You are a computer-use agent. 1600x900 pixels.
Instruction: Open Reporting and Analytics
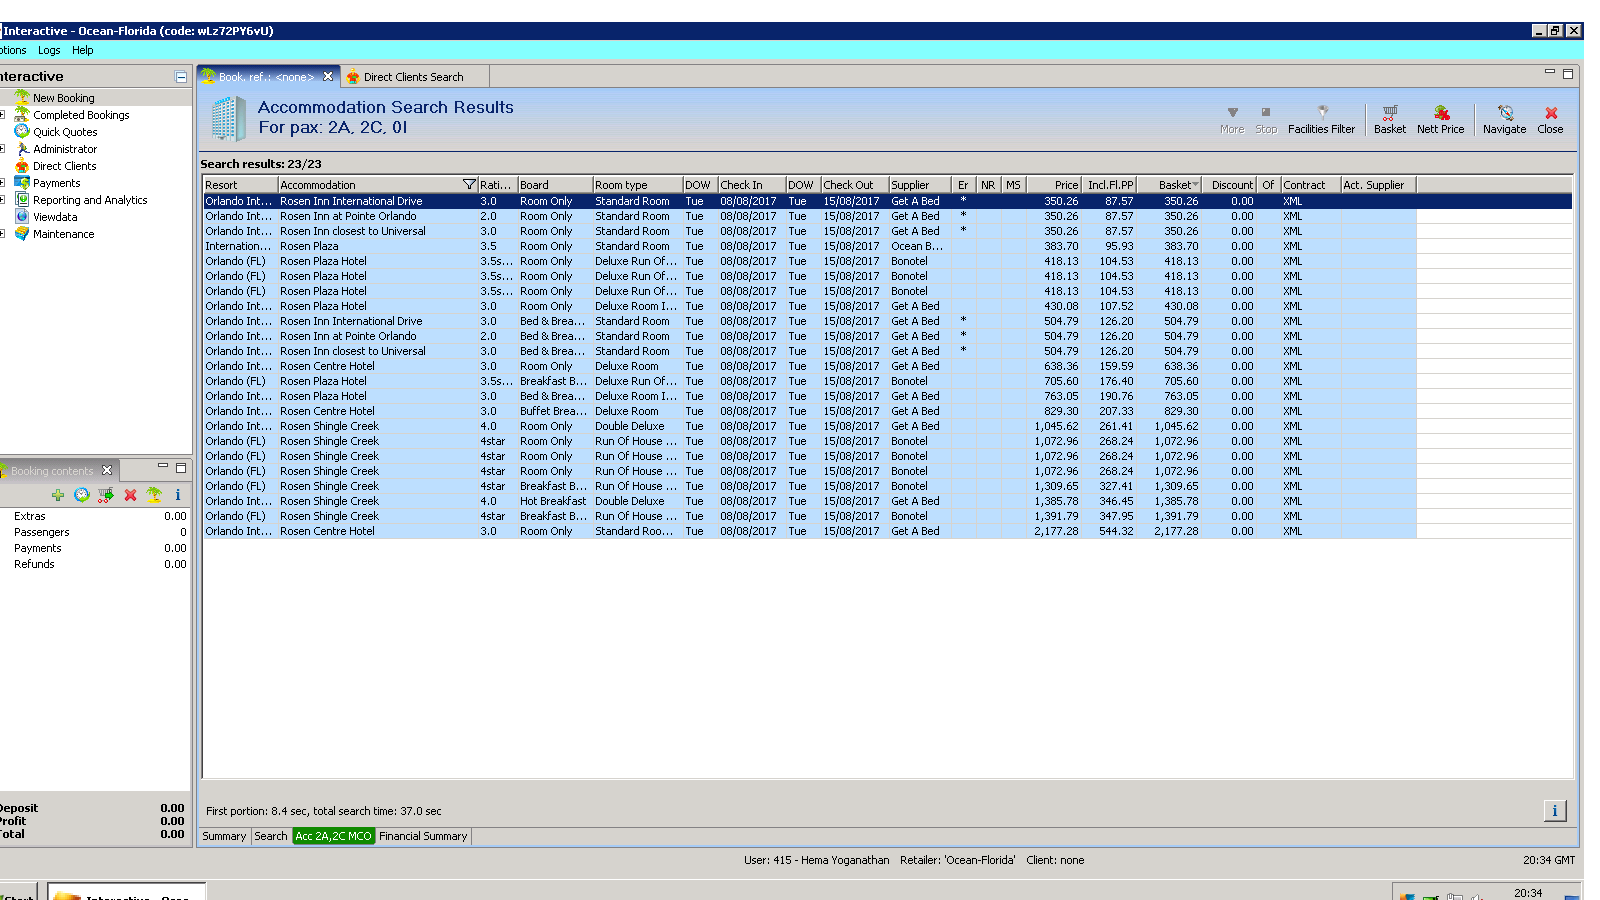click(x=90, y=200)
